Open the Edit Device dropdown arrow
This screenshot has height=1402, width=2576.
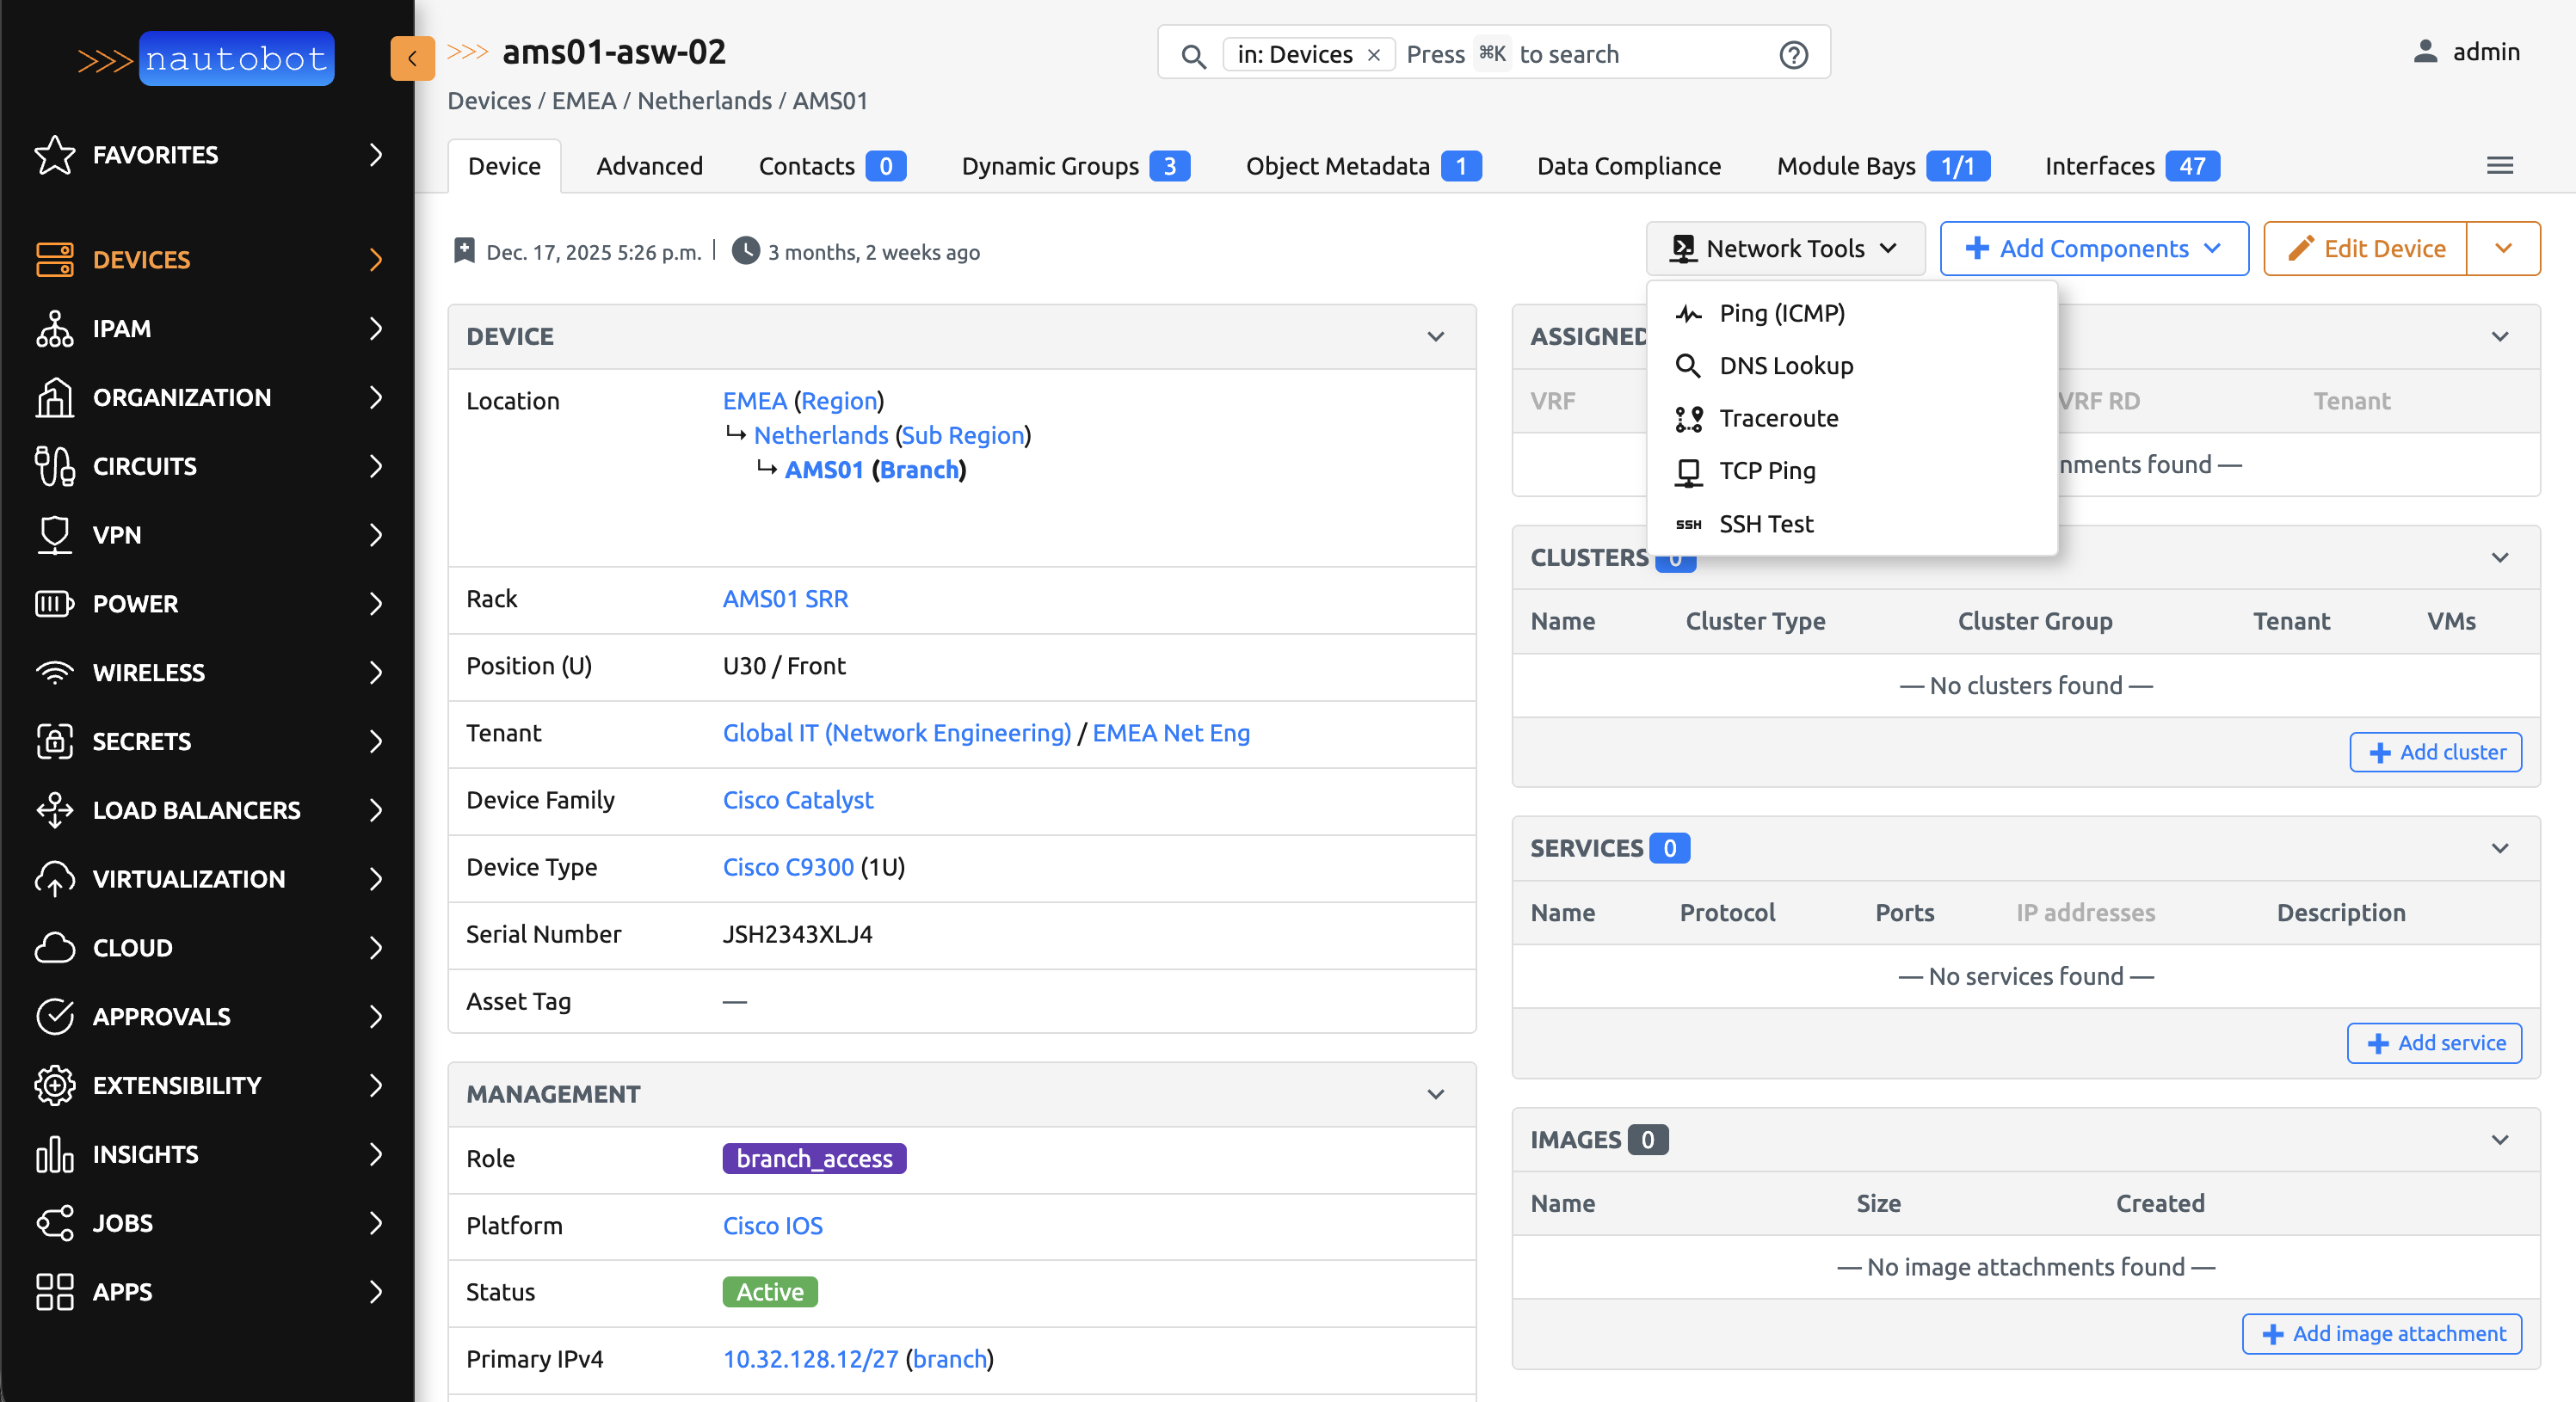[2503, 249]
